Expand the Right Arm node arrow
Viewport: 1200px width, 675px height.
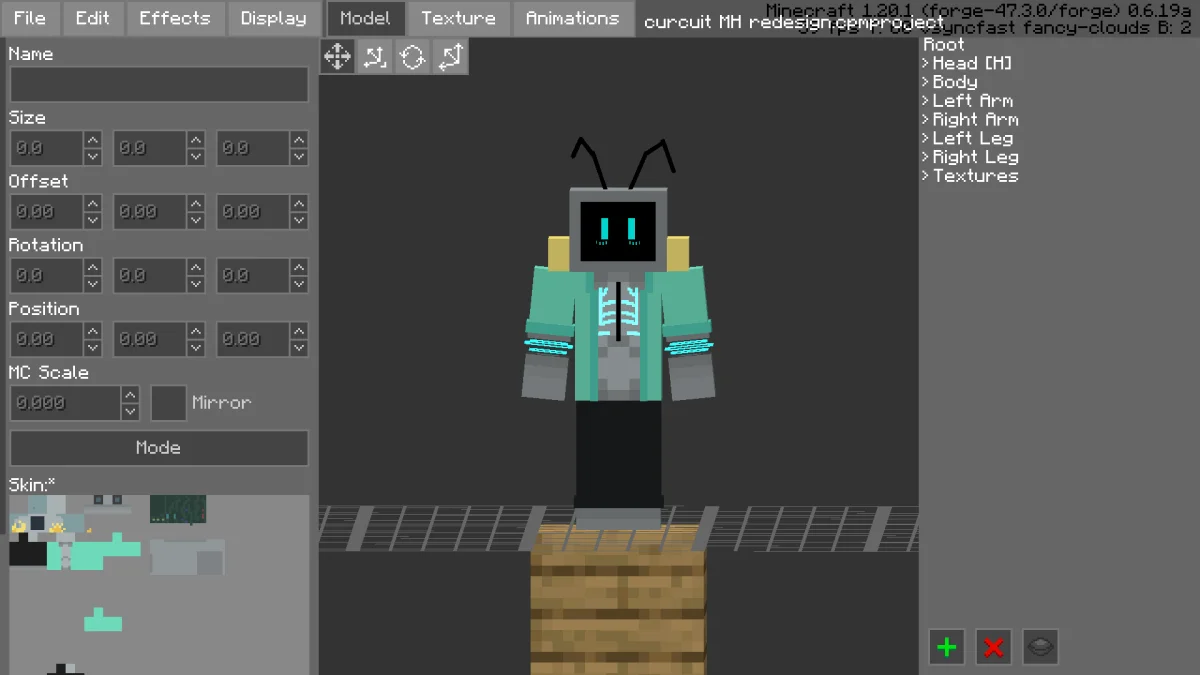point(926,119)
